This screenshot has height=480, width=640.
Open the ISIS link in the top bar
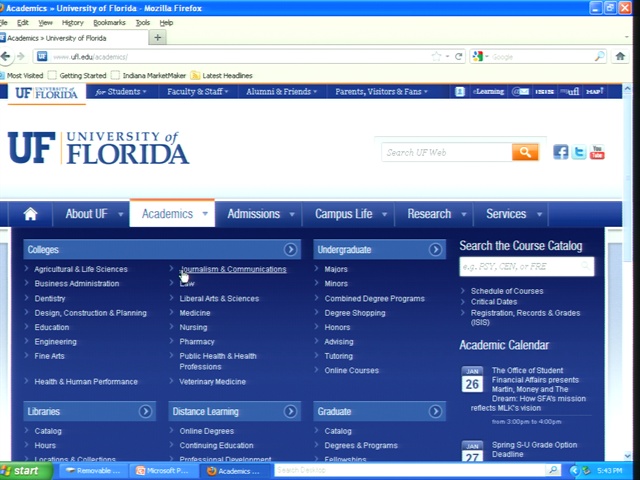(544, 91)
